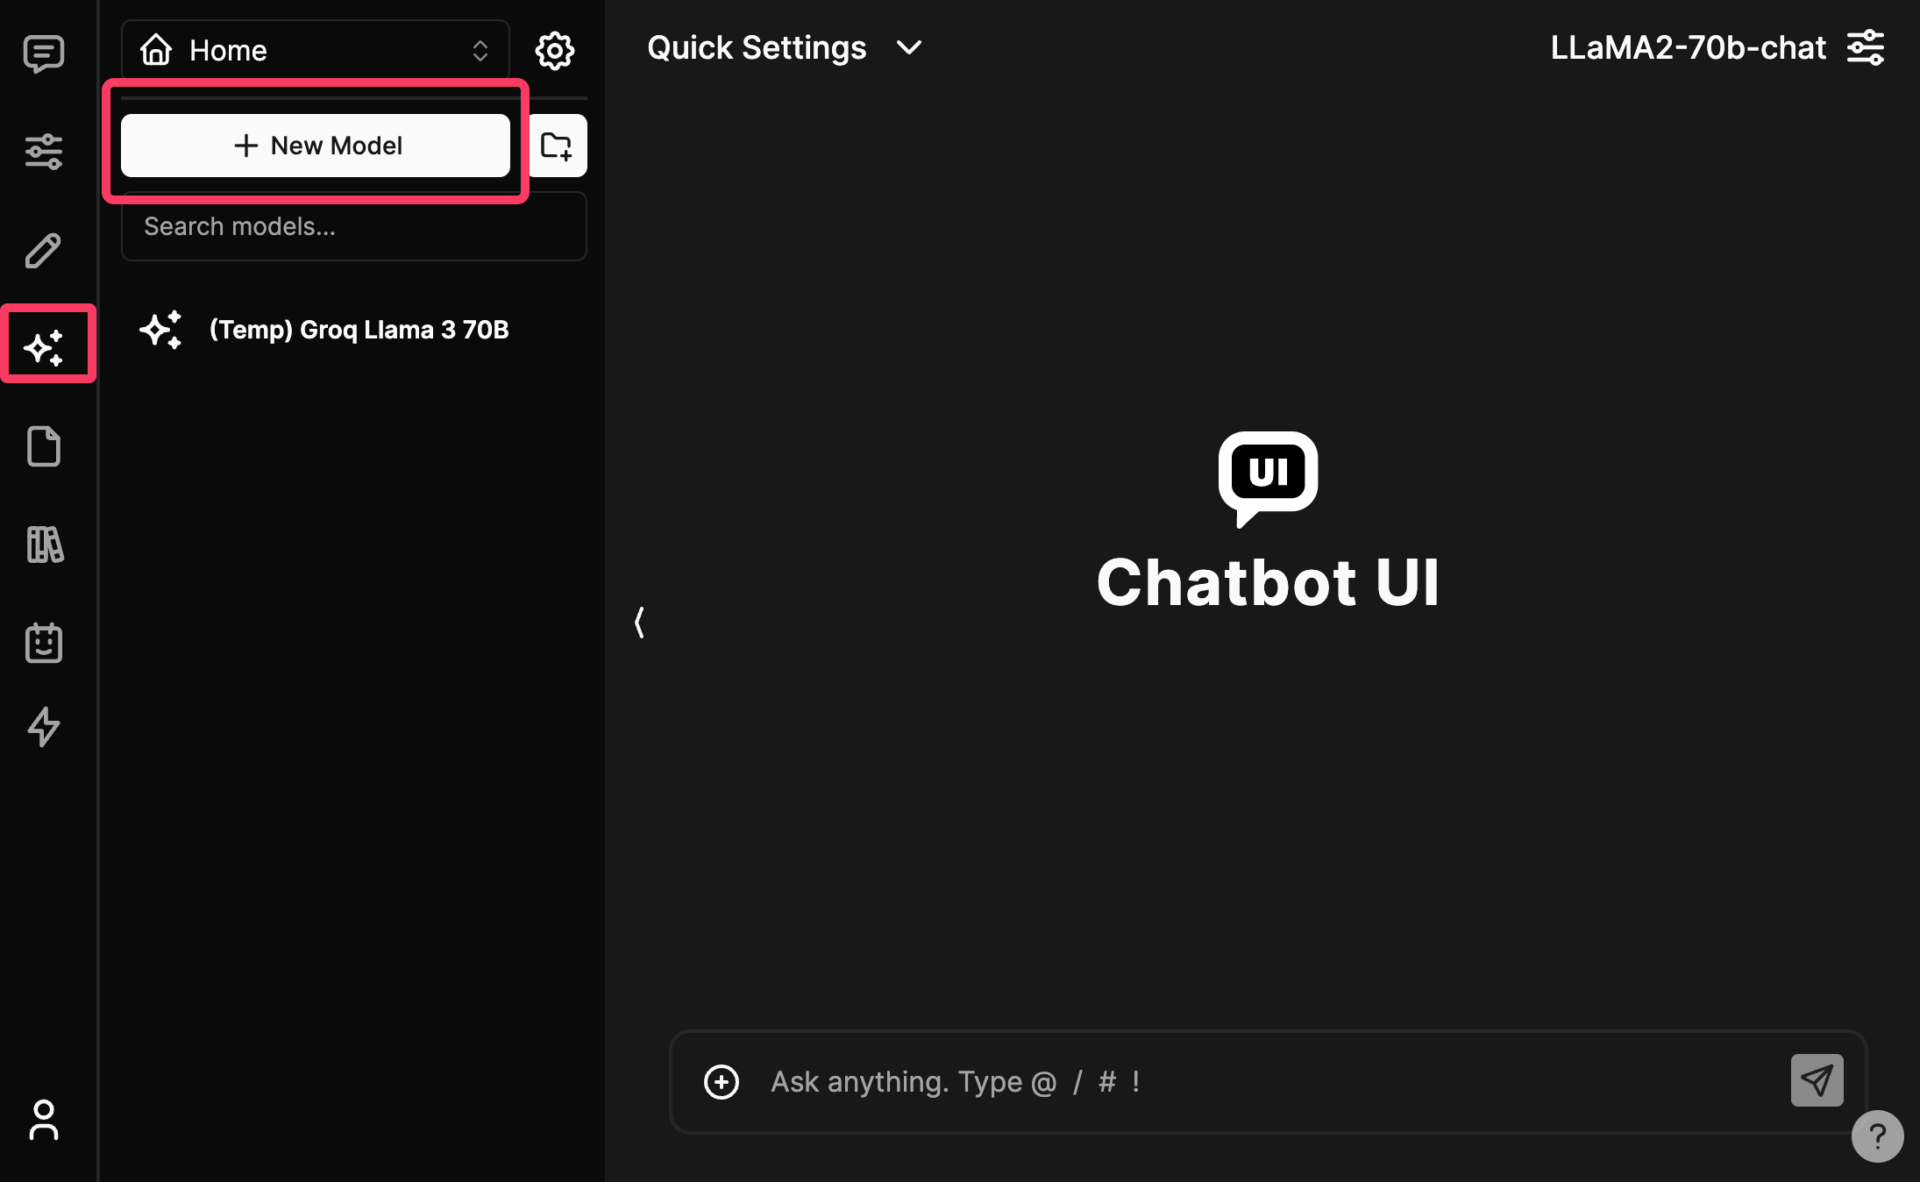Expand the Quick Settings dropdown
This screenshot has width=1920, height=1182.
(785, 48)
